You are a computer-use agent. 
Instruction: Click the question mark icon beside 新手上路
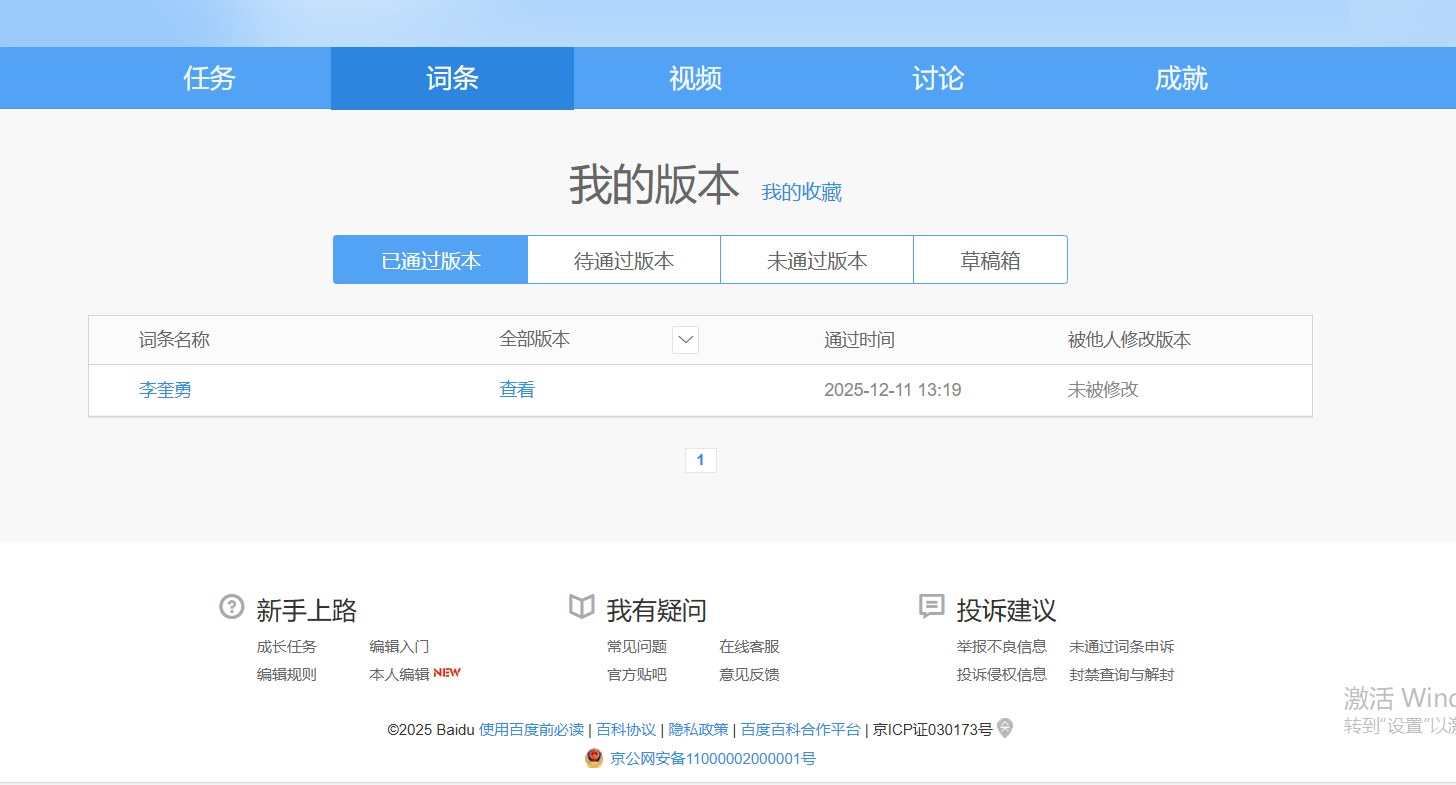[232, 607]
